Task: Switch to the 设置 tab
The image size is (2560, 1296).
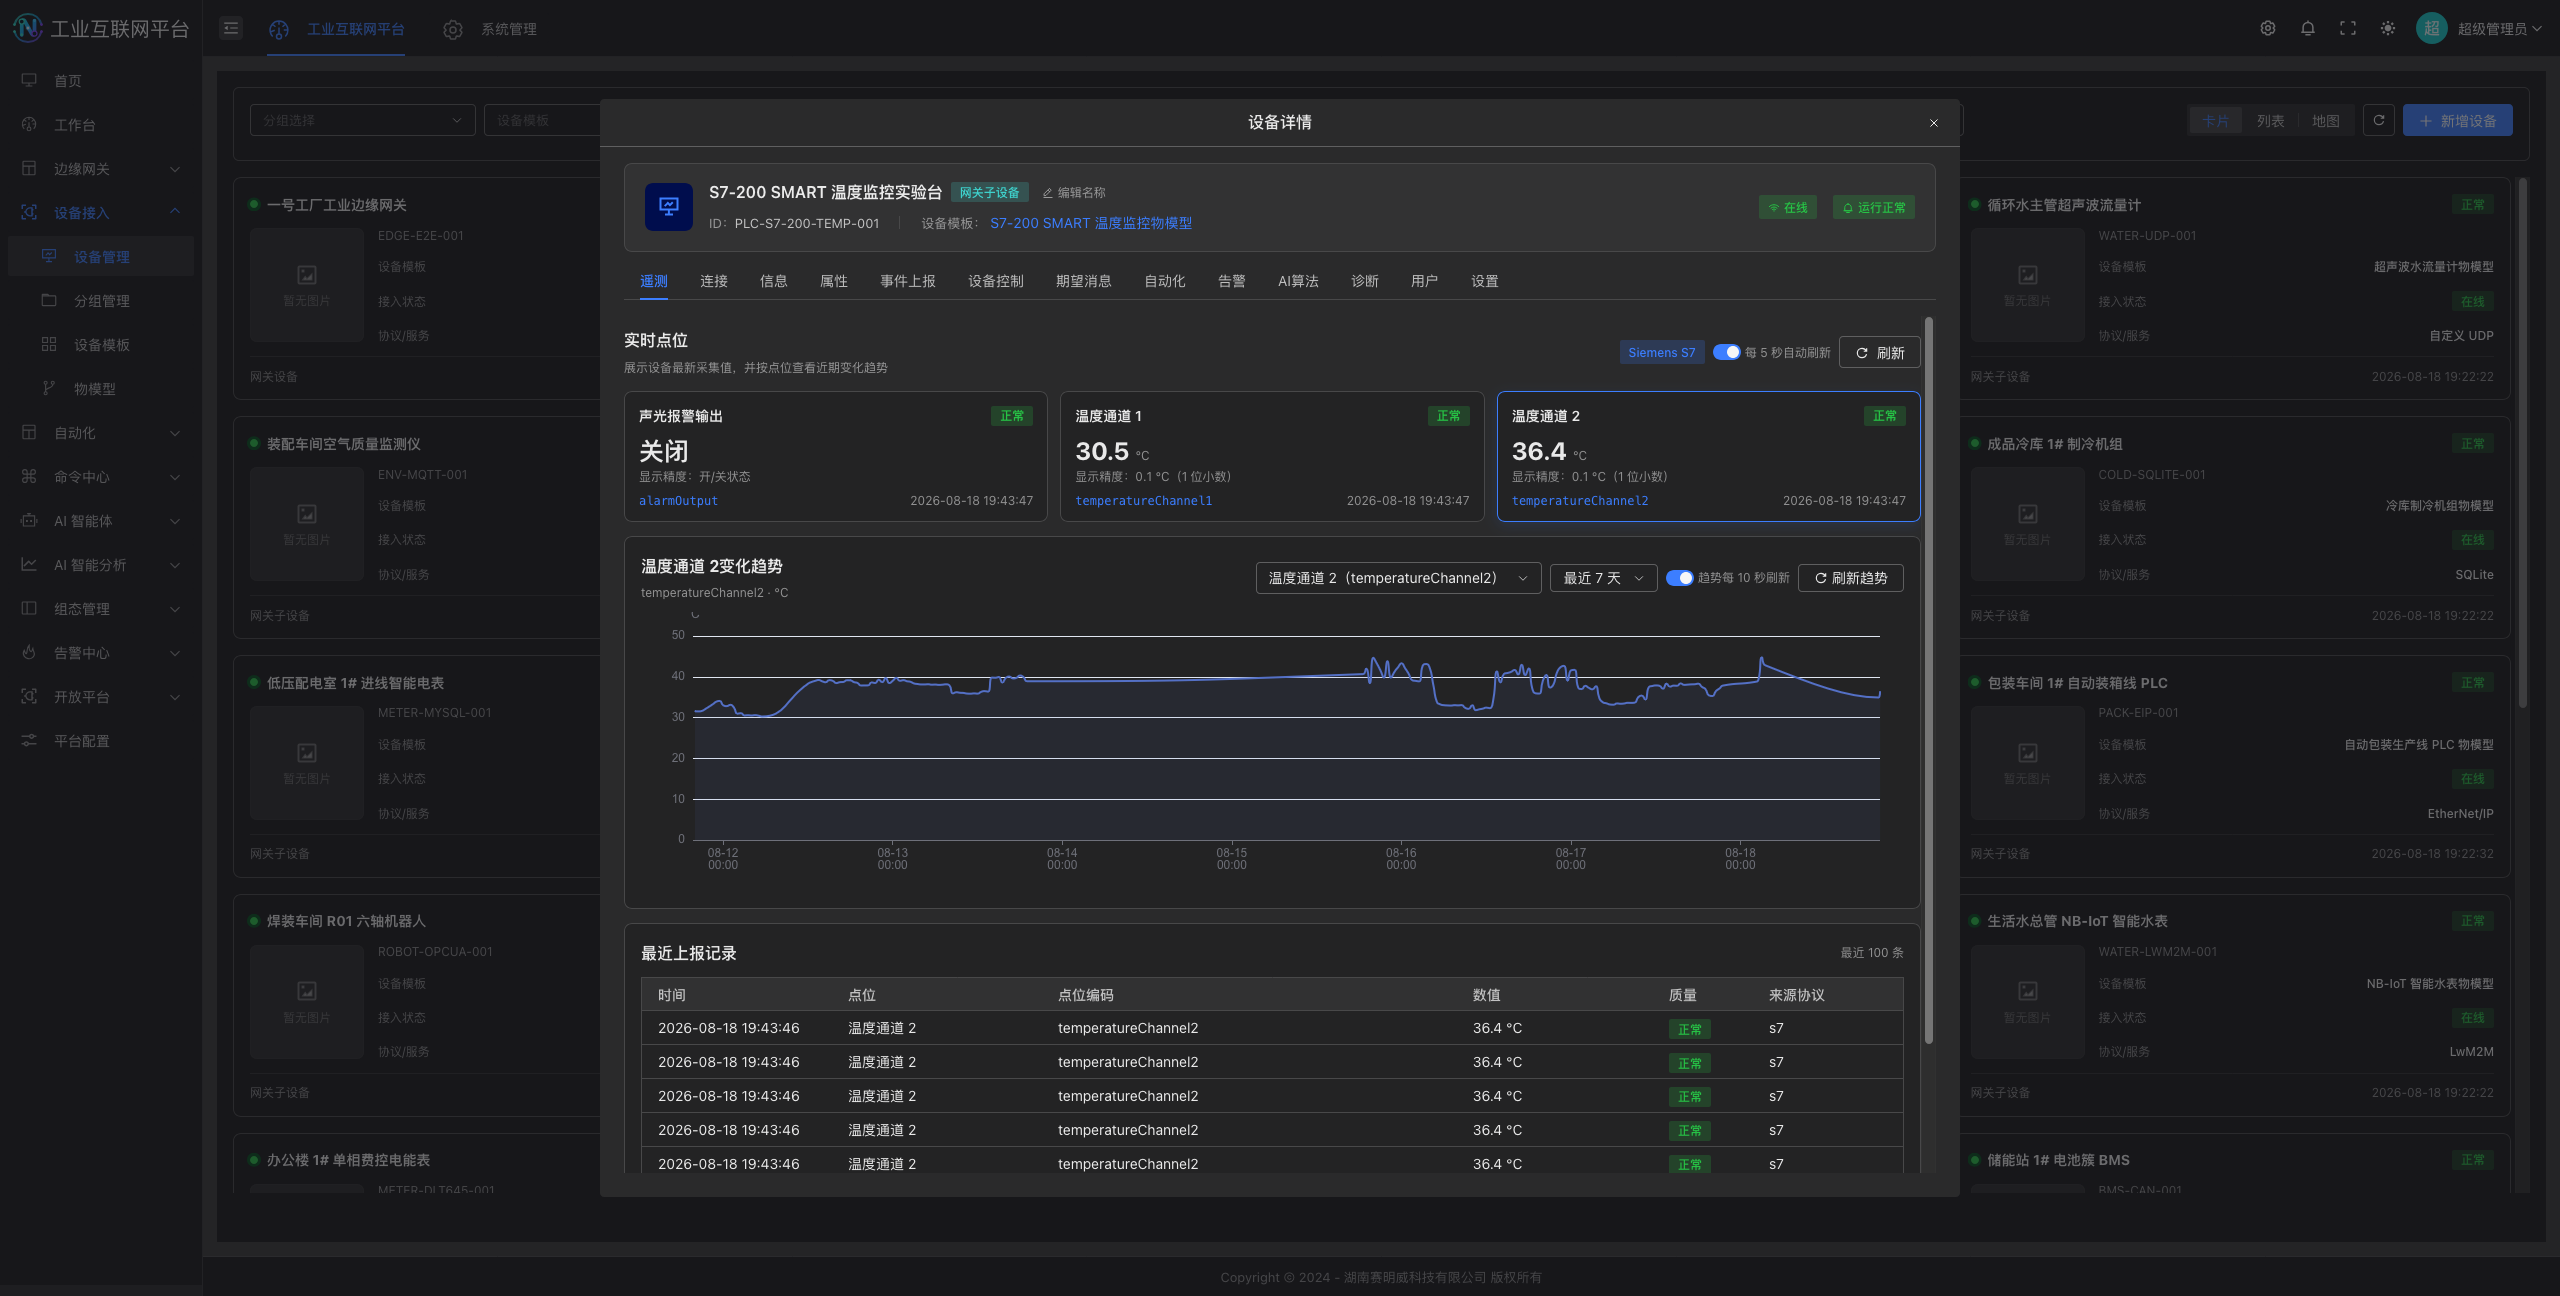Action: 1485,281
